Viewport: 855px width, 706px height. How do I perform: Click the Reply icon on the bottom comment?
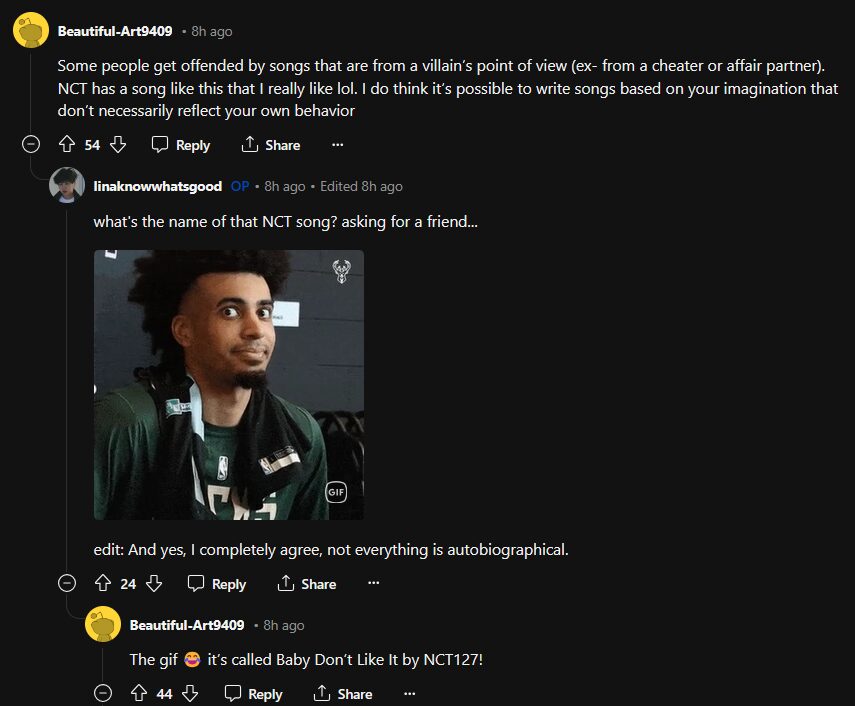coord(232,693)
